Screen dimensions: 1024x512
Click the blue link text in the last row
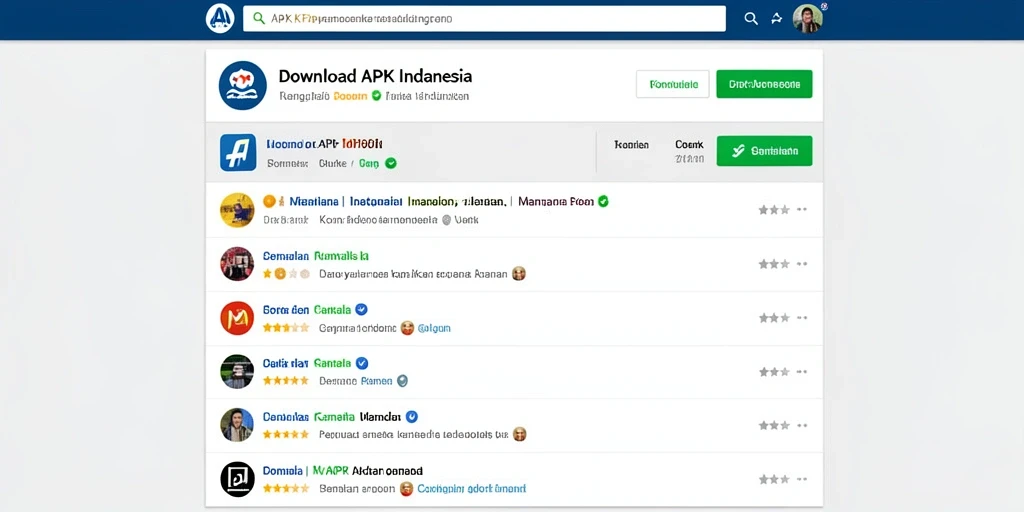click(472, 488)
